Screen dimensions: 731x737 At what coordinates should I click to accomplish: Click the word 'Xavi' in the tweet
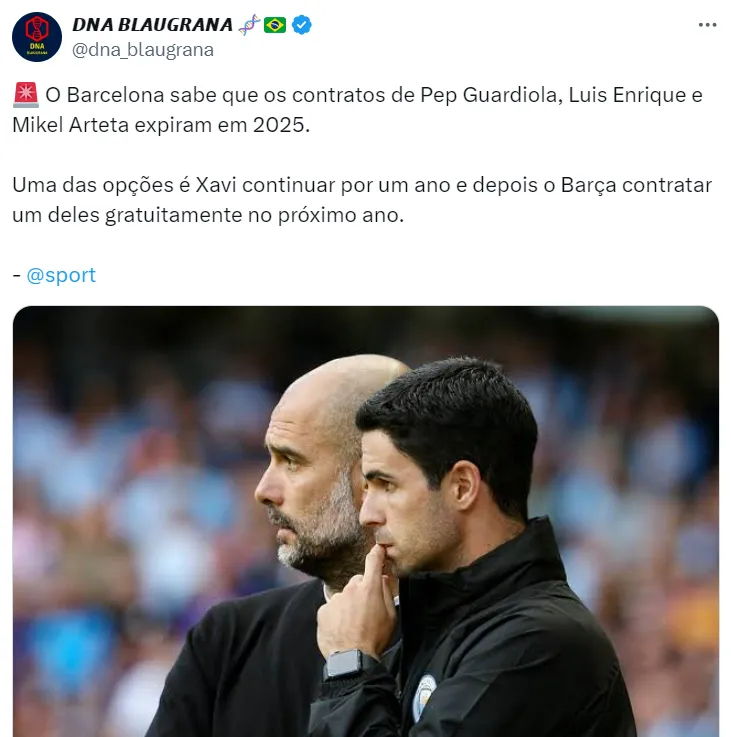pos(216,185)
